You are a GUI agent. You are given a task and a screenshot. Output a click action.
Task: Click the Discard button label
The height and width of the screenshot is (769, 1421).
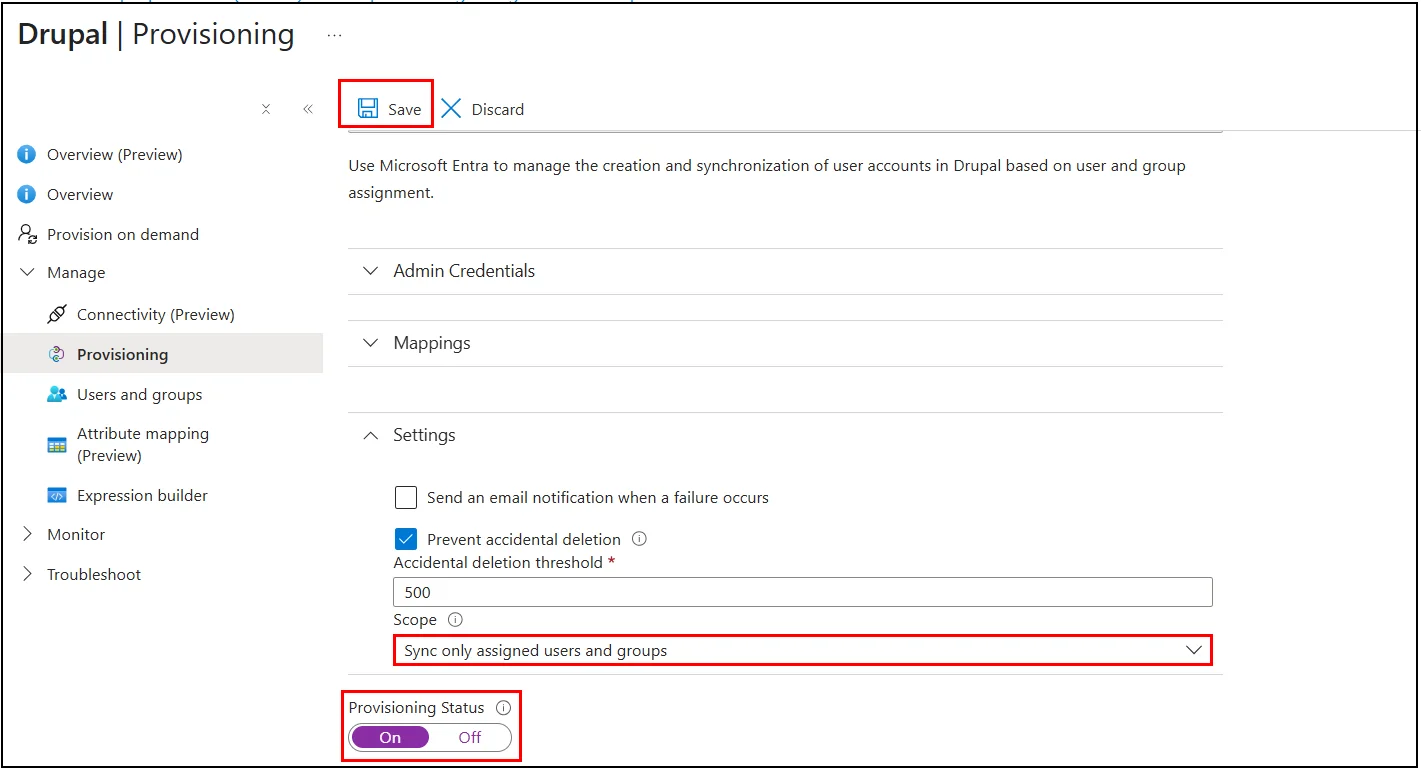click(x=498, y=109)
